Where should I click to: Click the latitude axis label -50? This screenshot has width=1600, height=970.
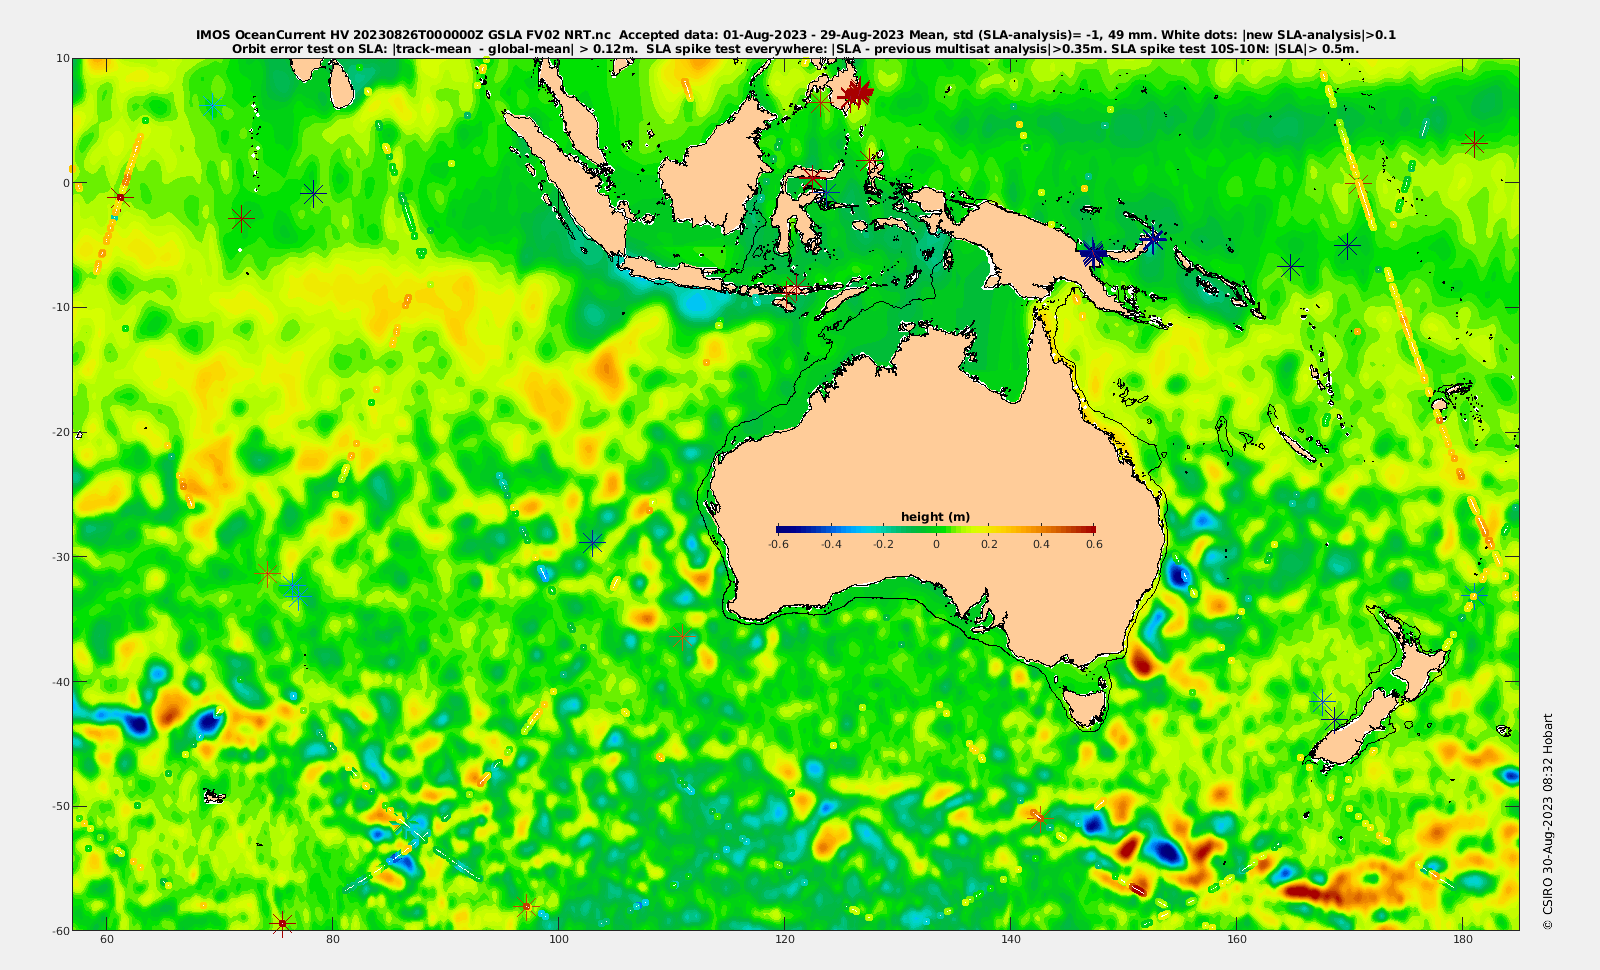59,806
